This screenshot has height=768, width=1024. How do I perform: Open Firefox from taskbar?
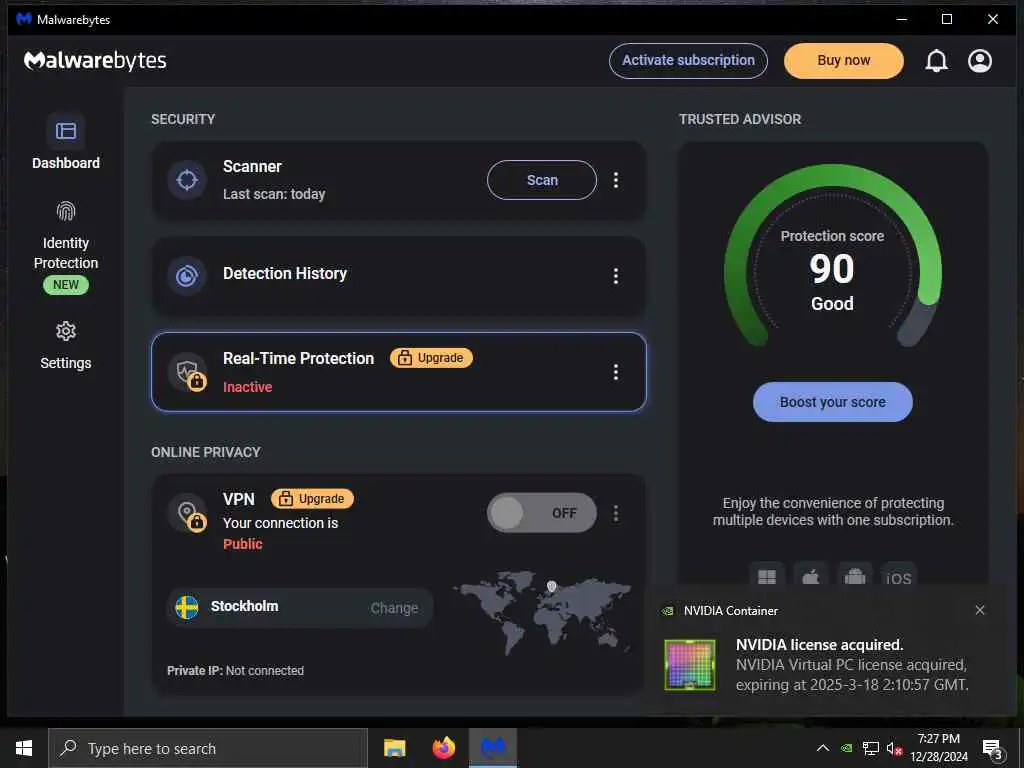(443, 748)
